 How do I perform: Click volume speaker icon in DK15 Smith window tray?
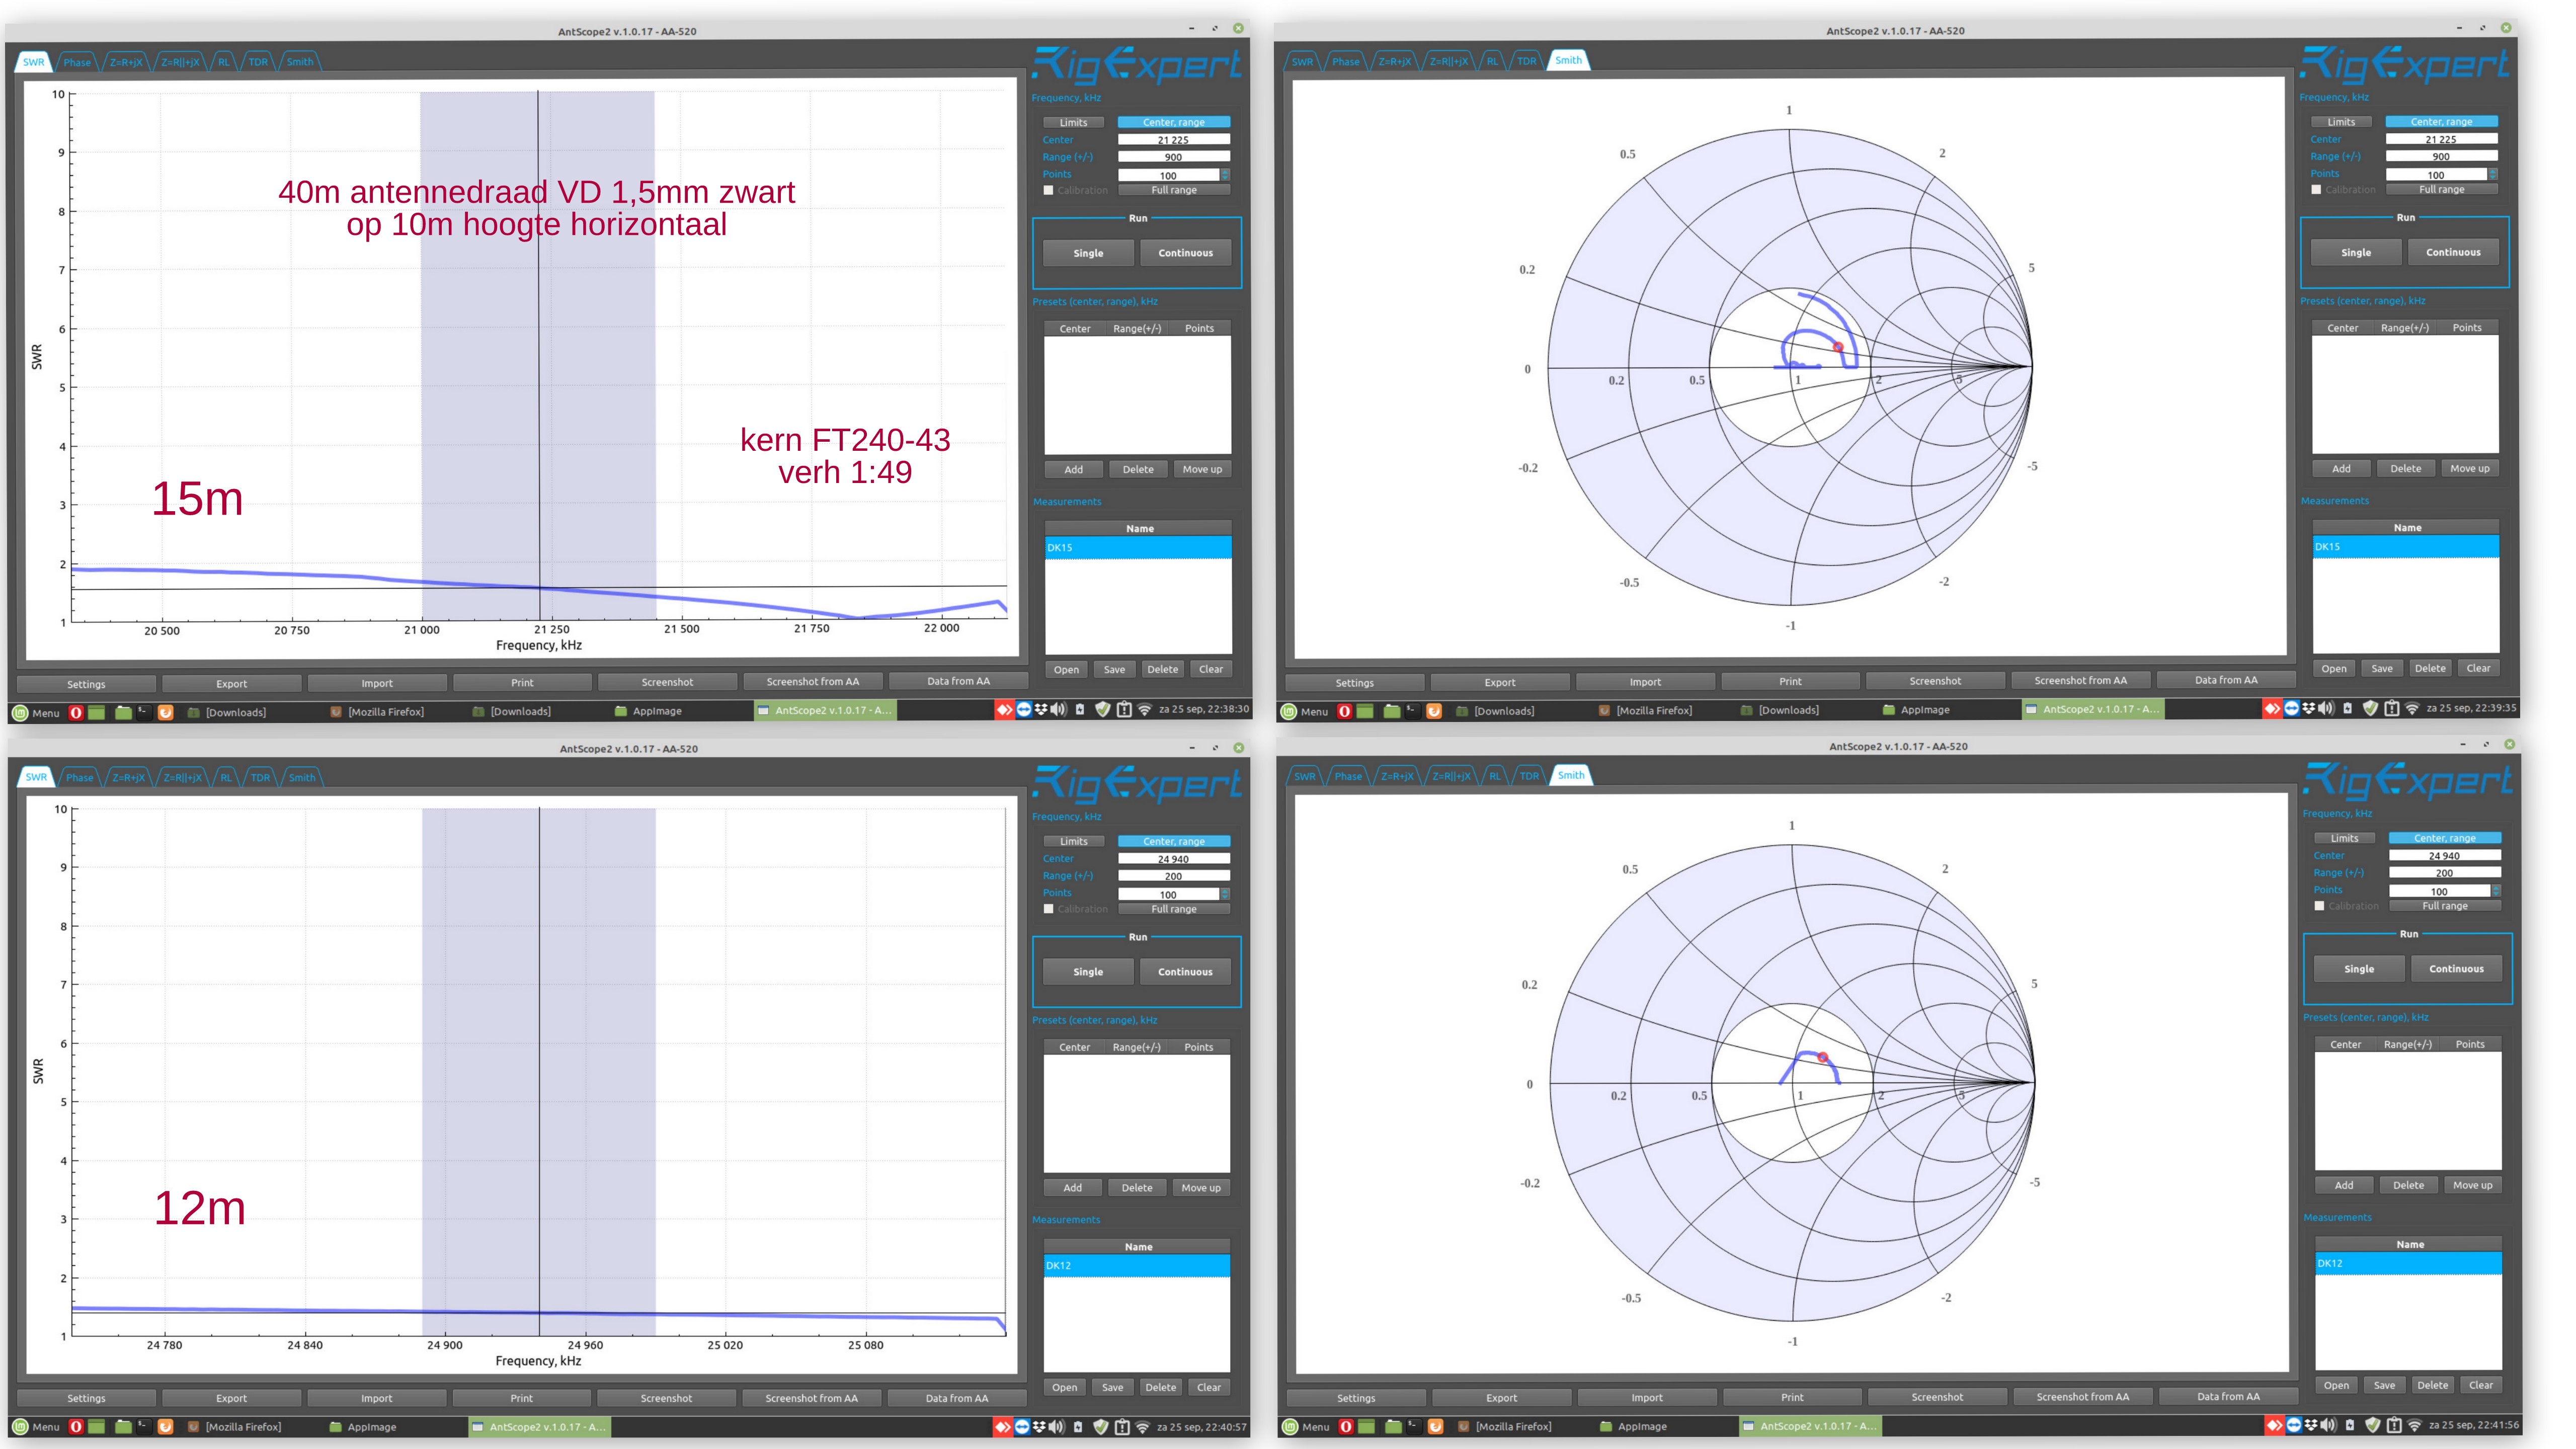pyautogui.click(x=2326, y=709)
